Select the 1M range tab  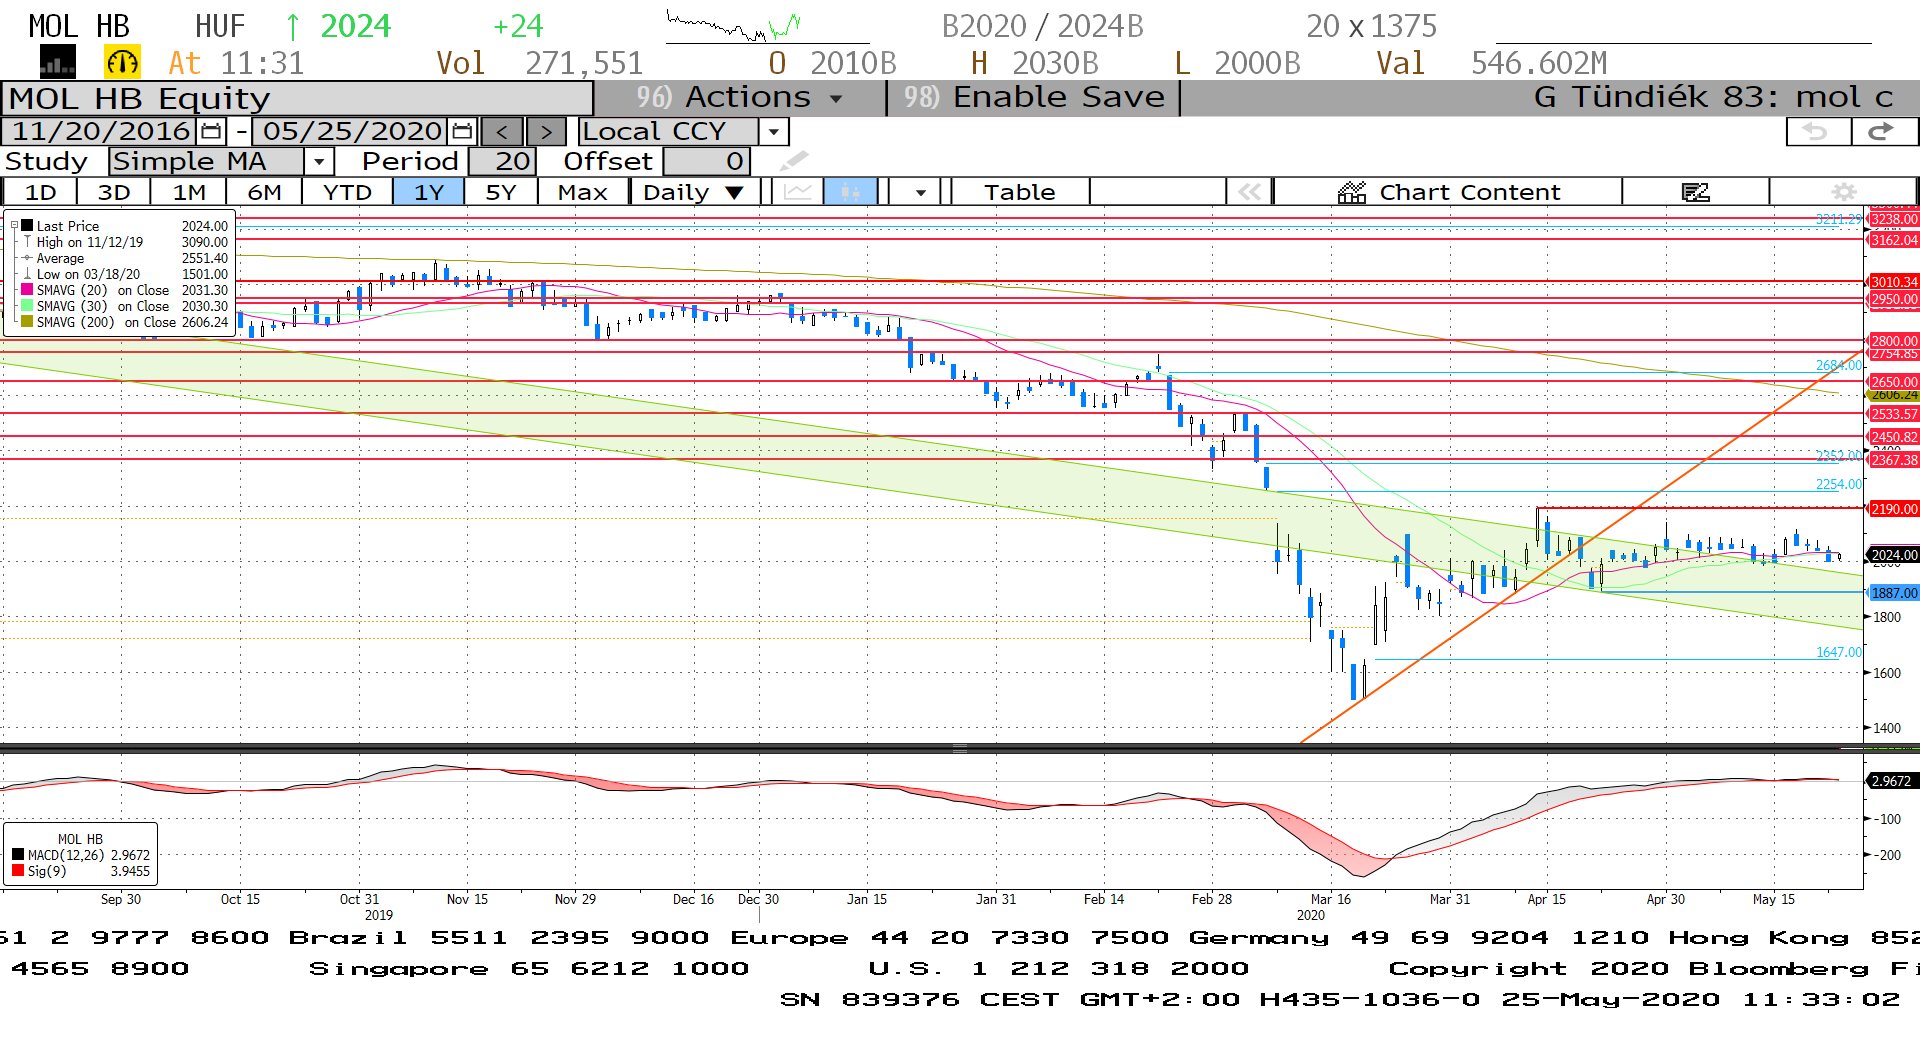pyautogui.click(x=189, y=192)
